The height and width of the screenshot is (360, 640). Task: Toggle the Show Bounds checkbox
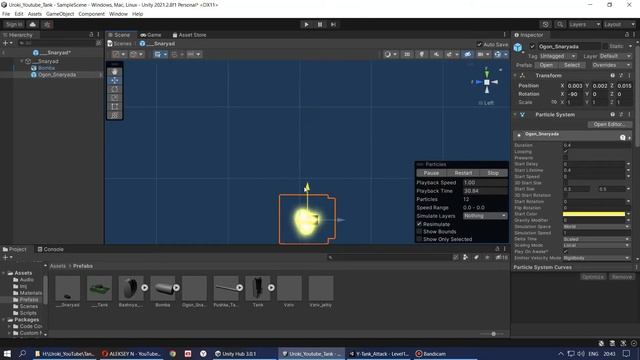coord(419,231)
